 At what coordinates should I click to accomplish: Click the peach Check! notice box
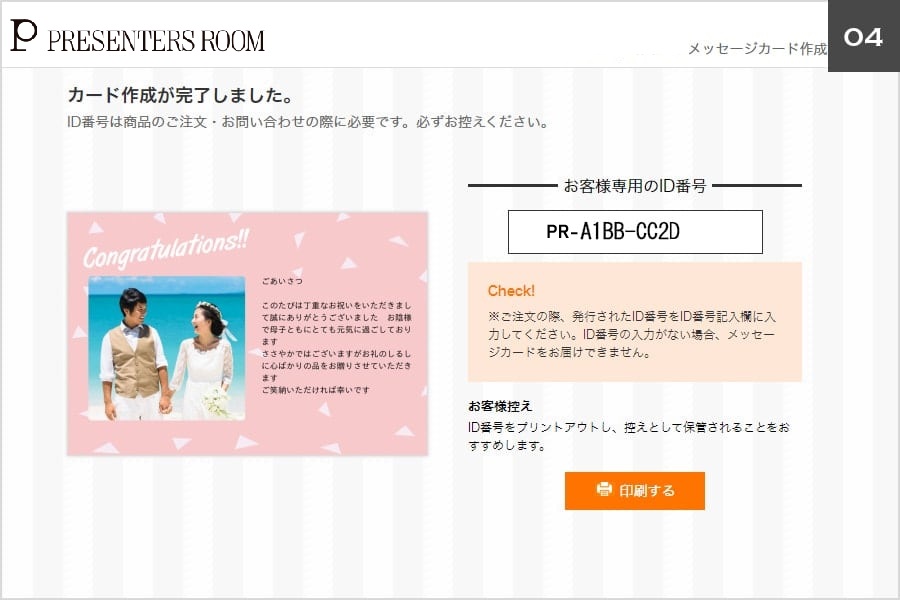coord(635,322)
